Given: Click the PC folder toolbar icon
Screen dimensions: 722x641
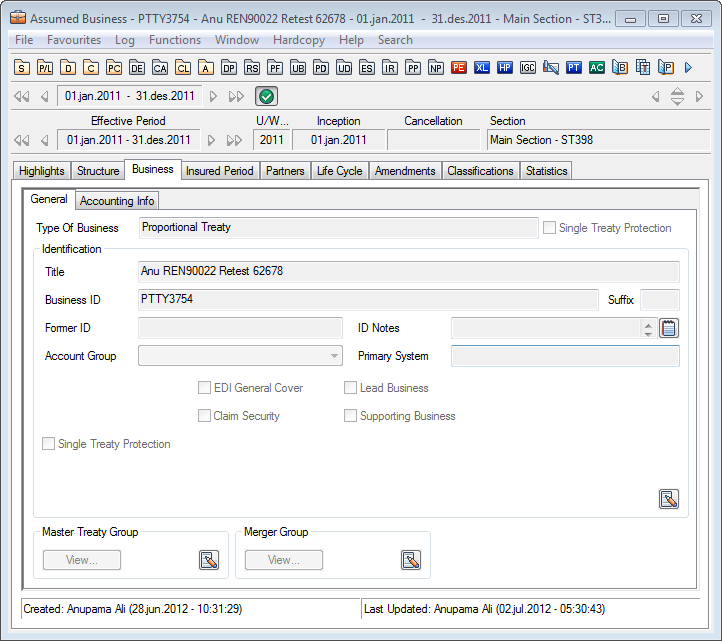Looking at the screenshot, I should tap(114, 68).
